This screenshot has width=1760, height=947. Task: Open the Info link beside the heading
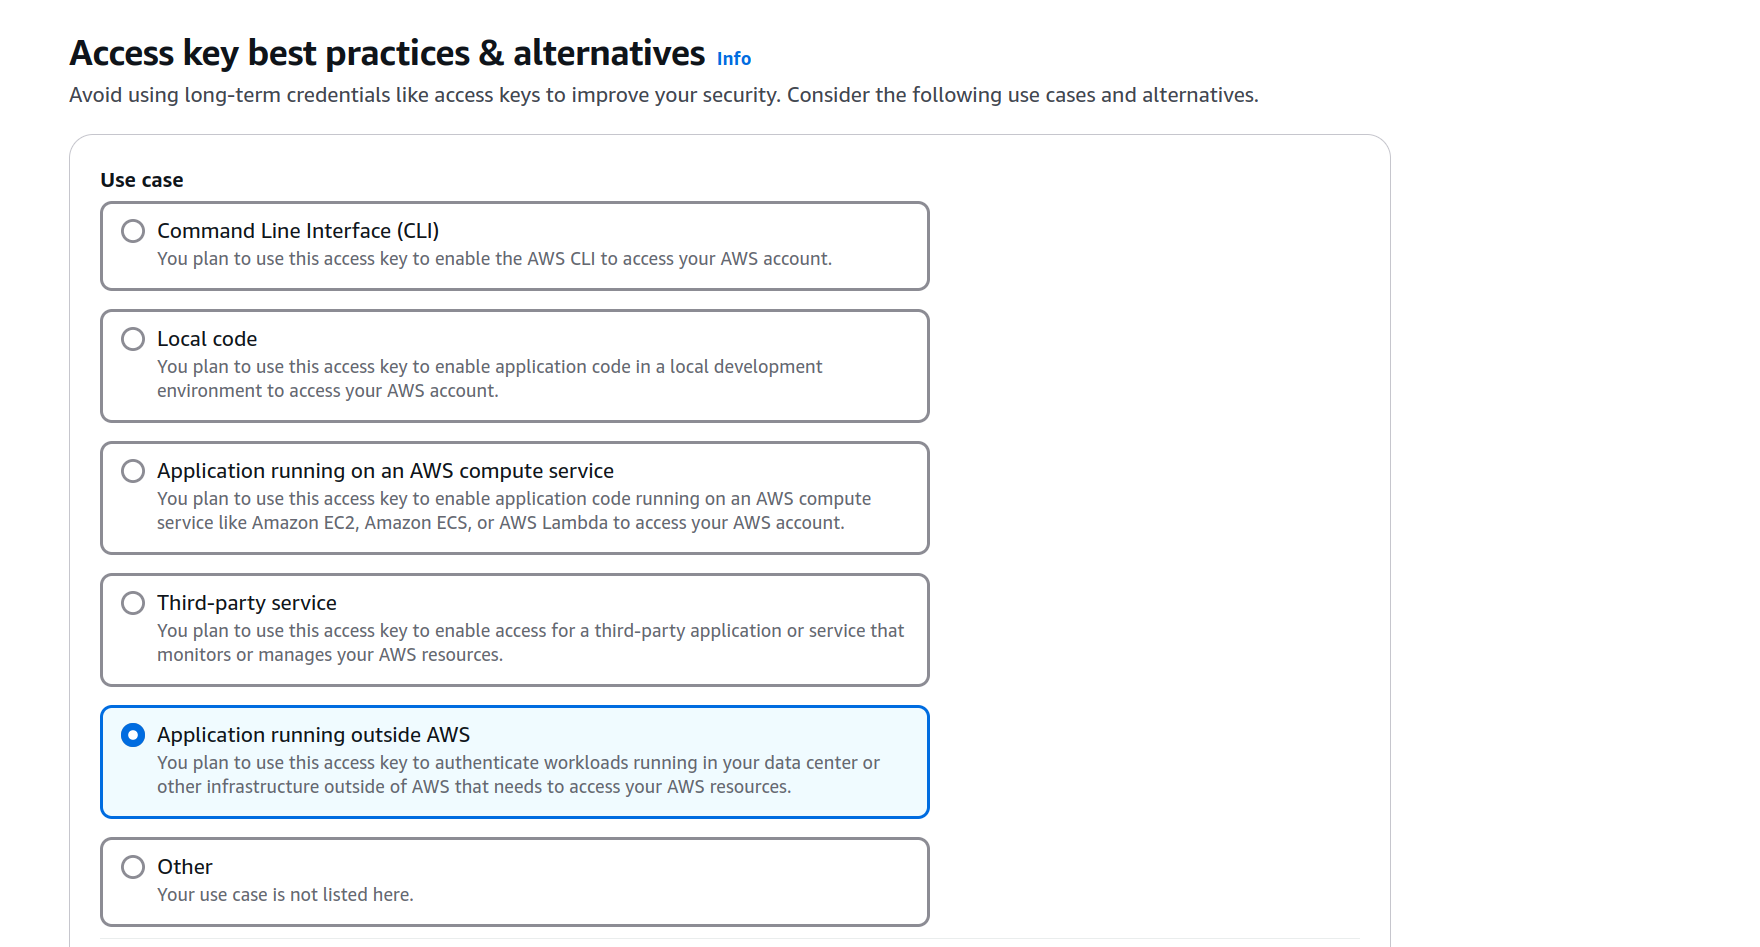(733, 59)
